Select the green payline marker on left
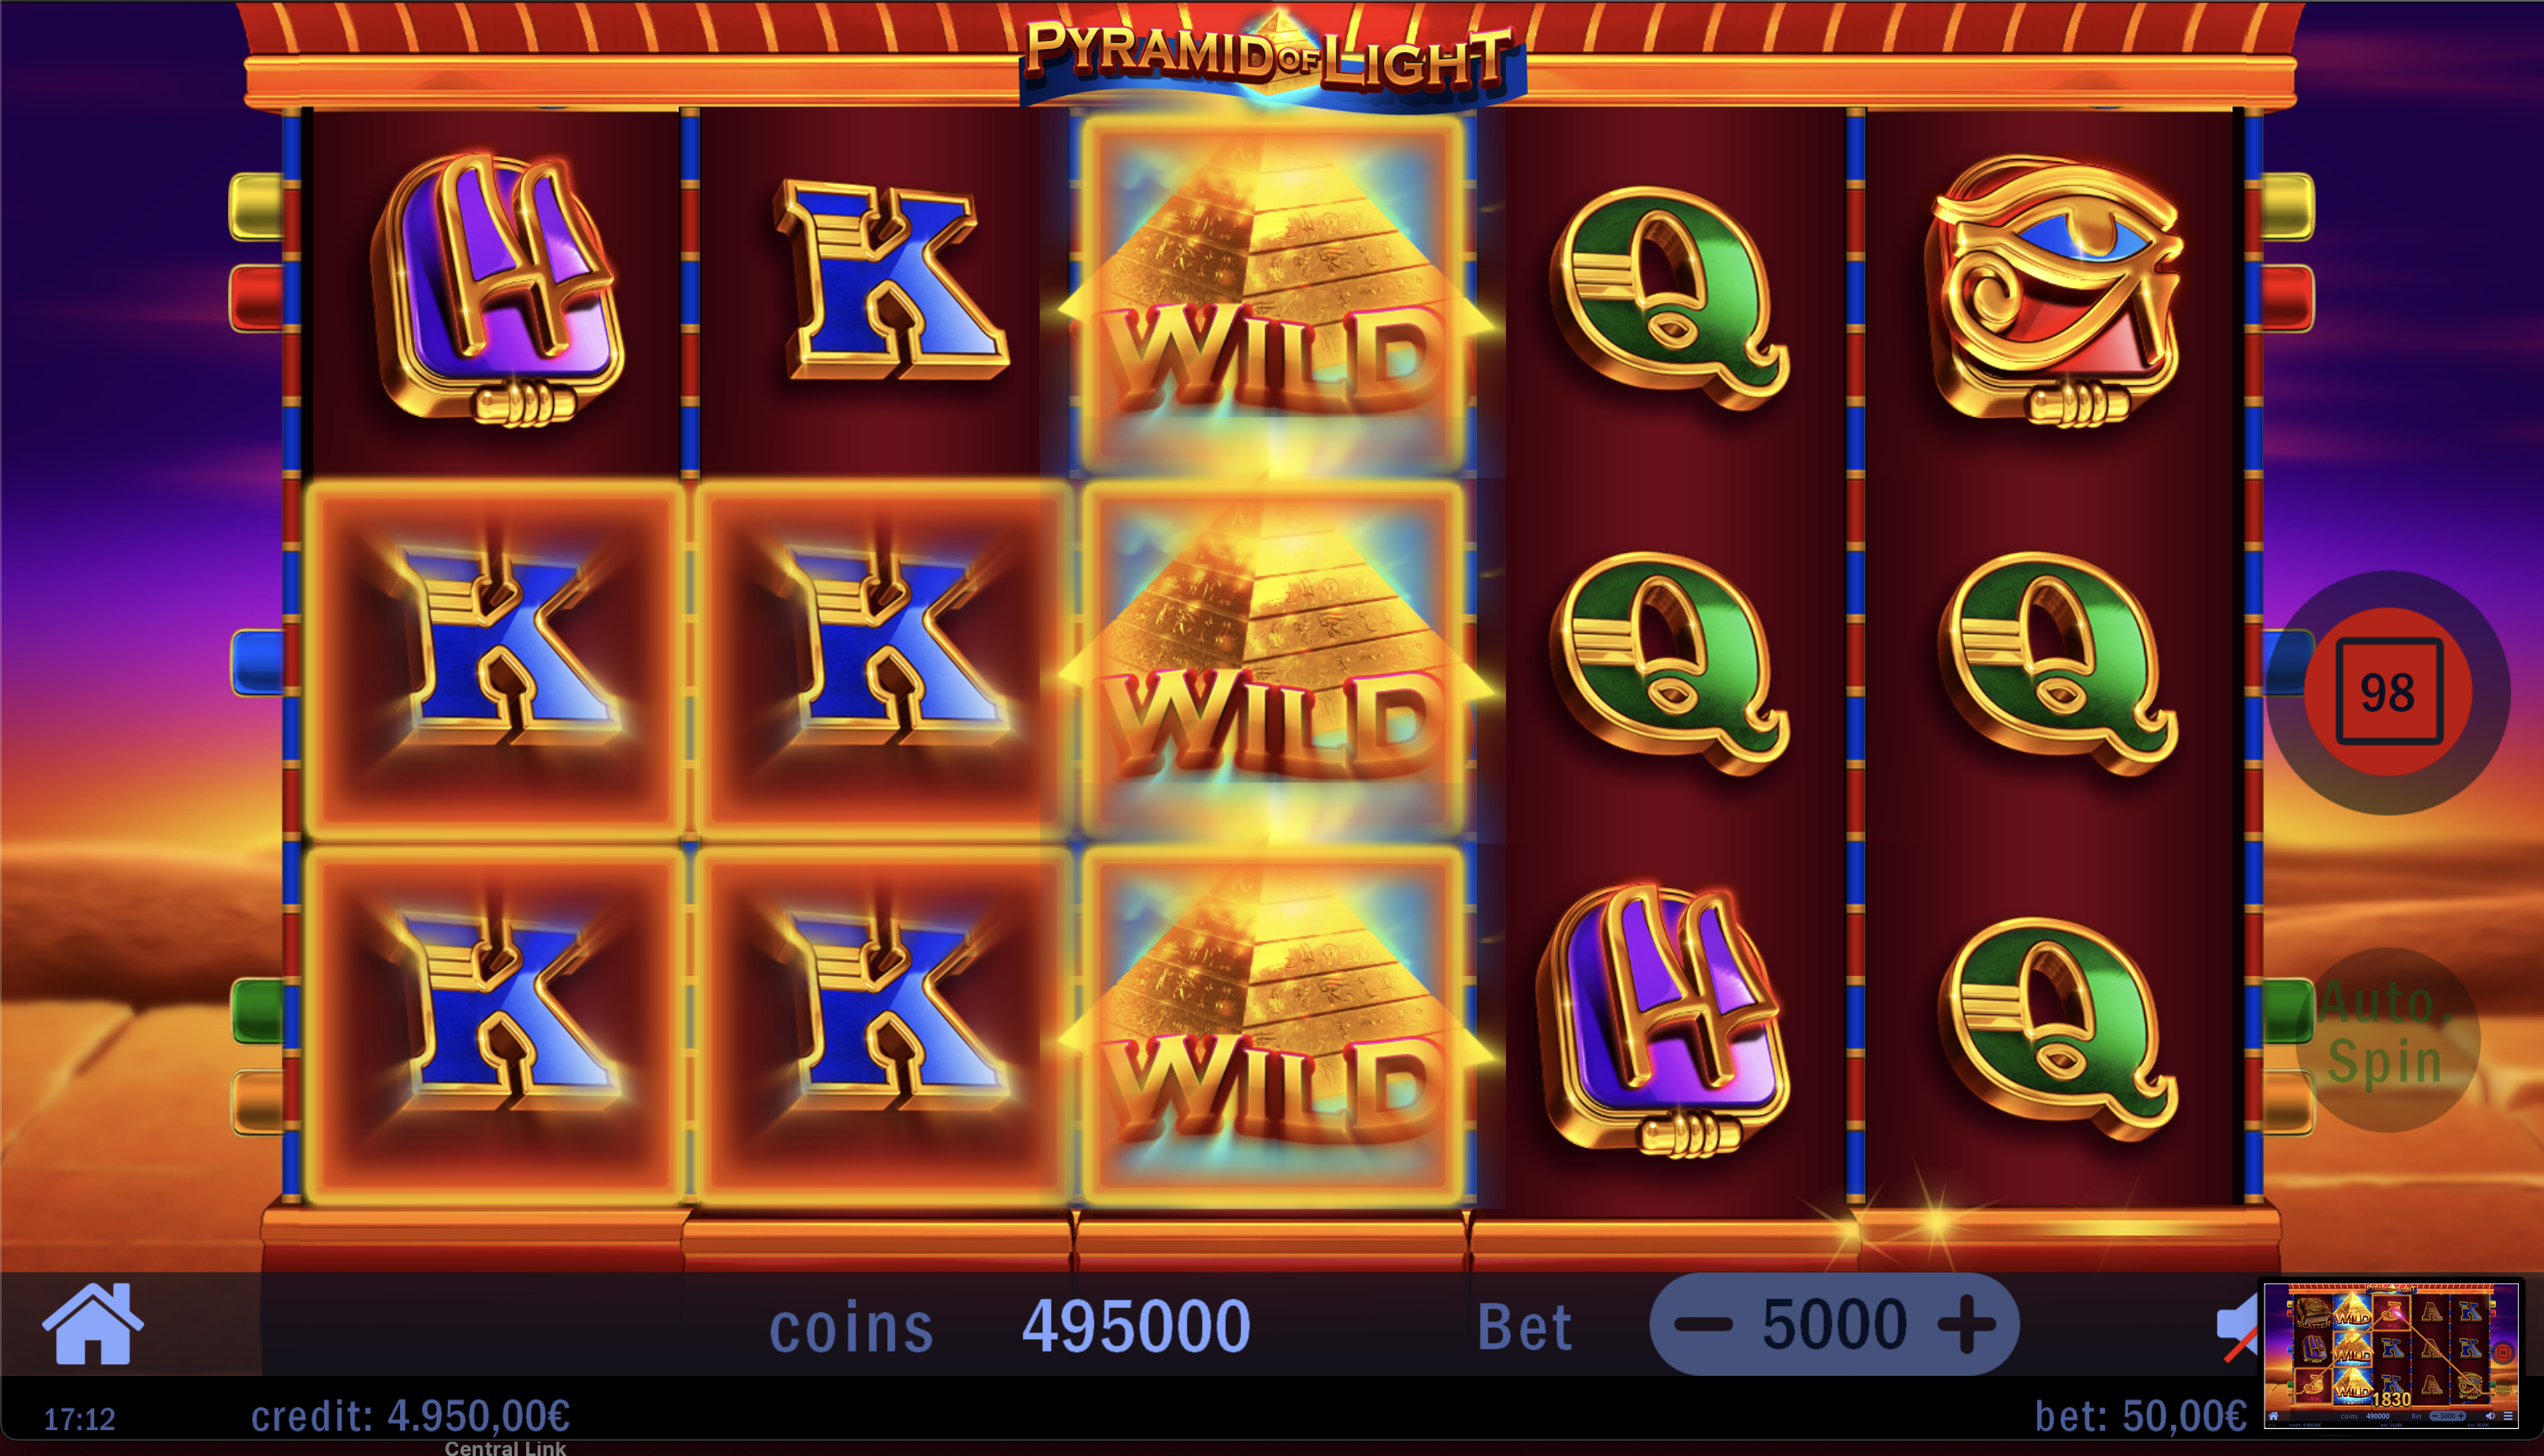This screenshot has height=1456, width=2544. click(256, 1012)
